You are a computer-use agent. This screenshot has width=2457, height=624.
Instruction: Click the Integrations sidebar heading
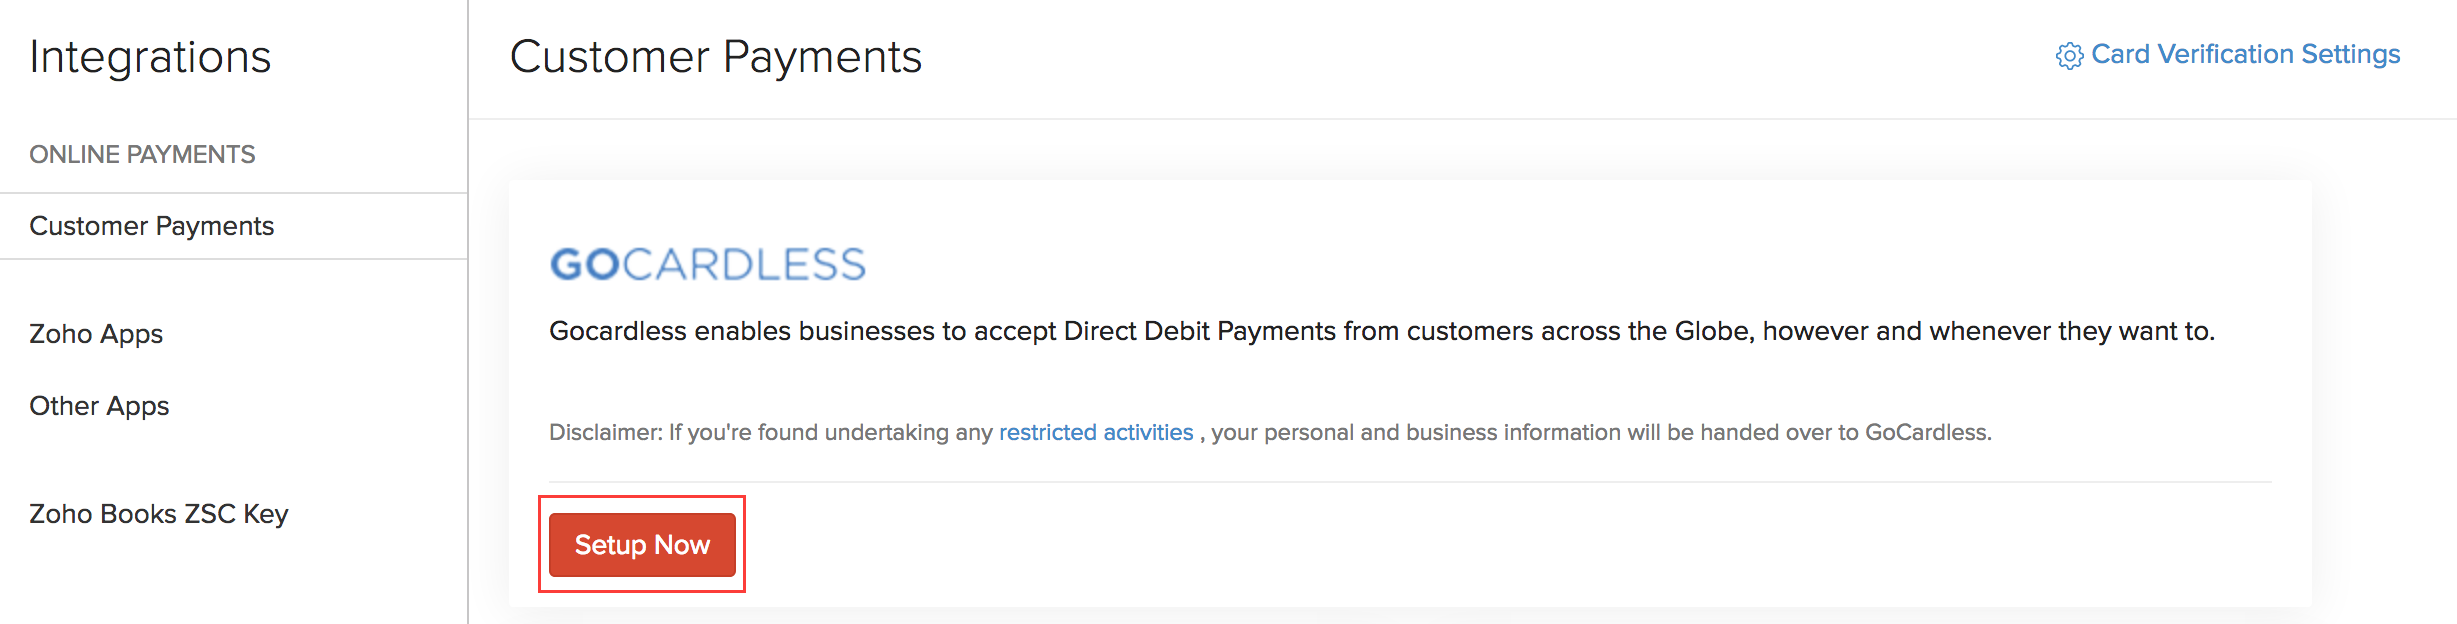[150, 57]
